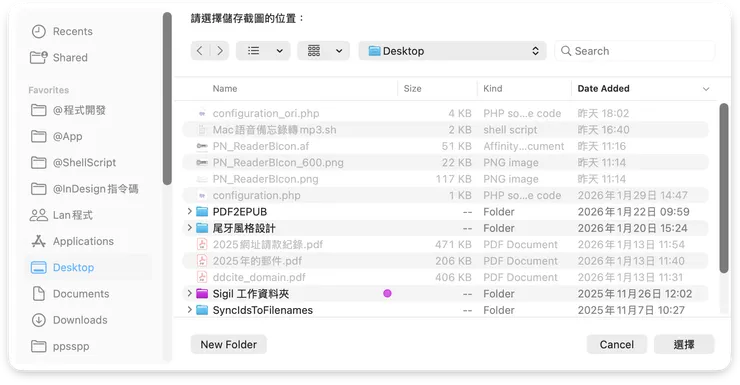Click the Search field

[635, 51]
